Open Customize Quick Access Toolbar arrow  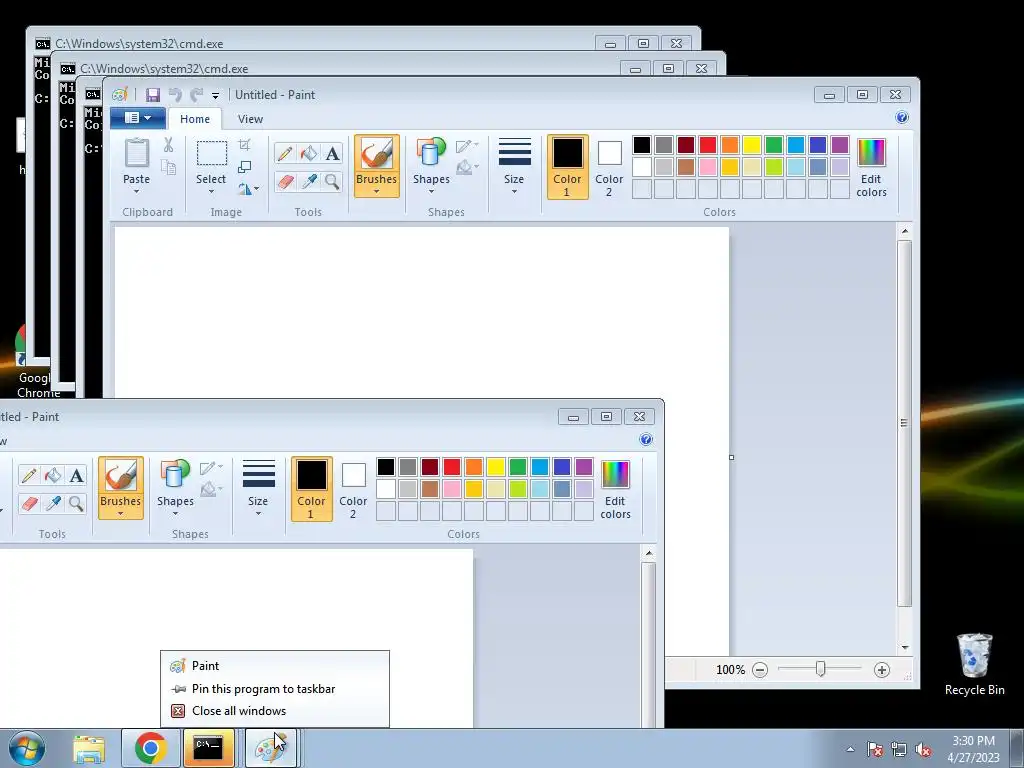click(216, 96)
